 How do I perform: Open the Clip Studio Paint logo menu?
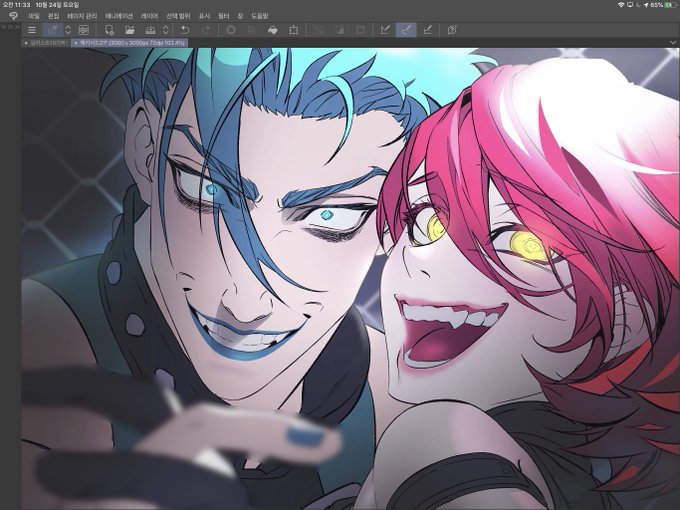point(13,16)
